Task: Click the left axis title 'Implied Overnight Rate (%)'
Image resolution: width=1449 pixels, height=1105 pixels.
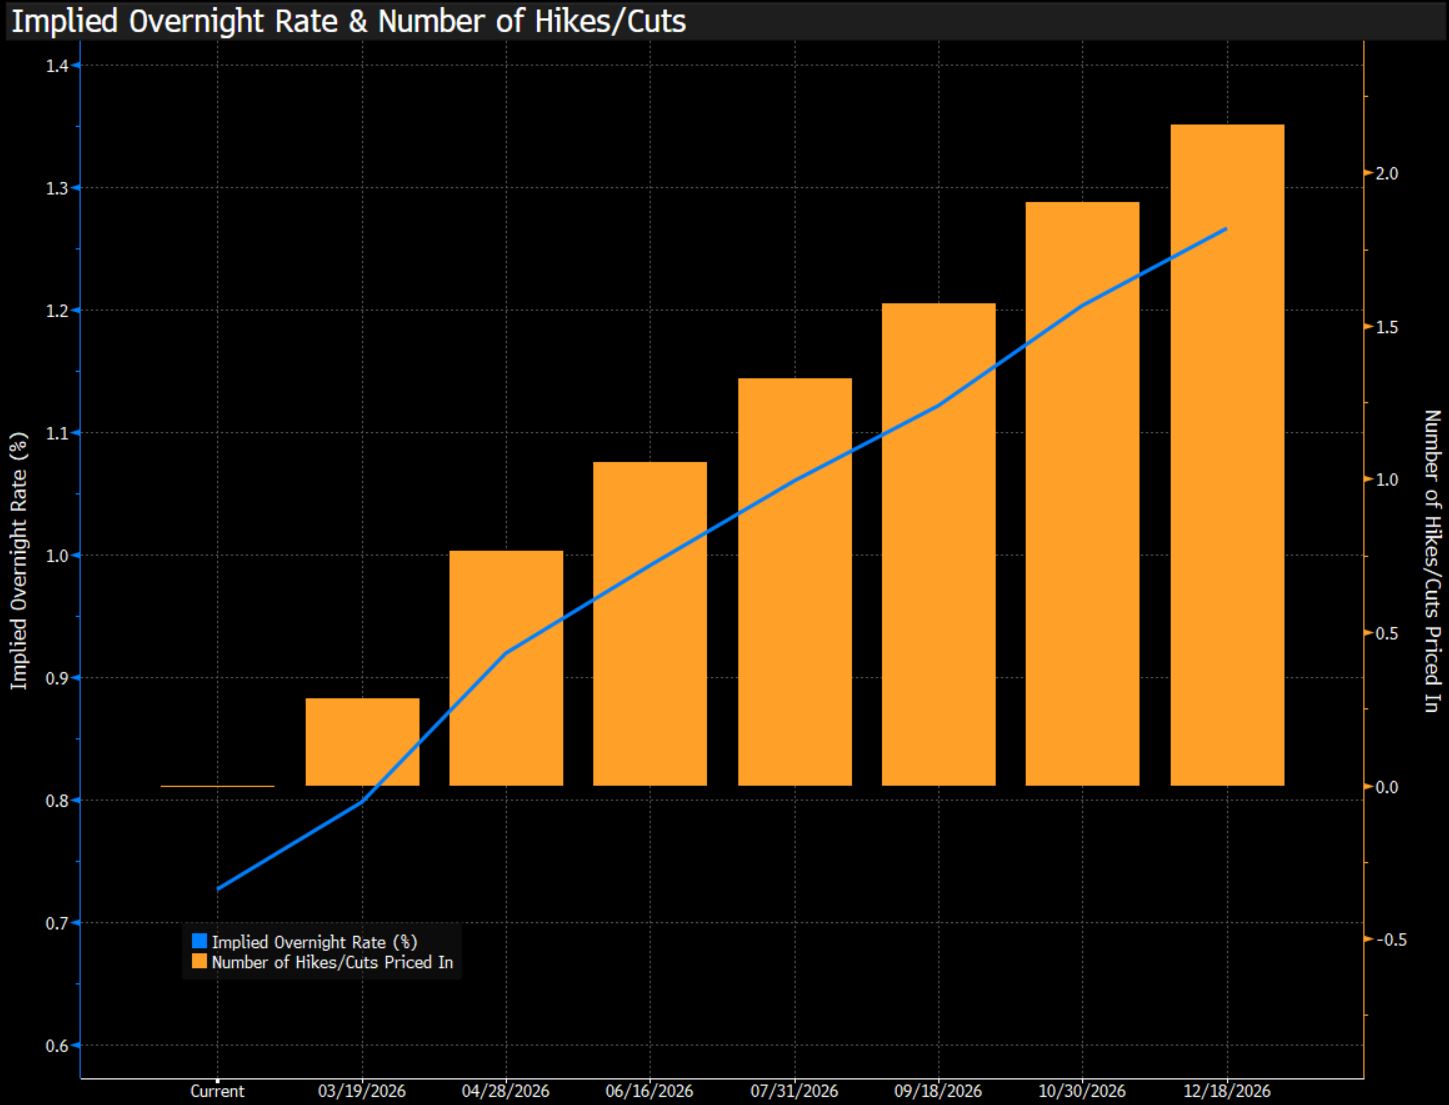Action: click(x=18, y=560)
